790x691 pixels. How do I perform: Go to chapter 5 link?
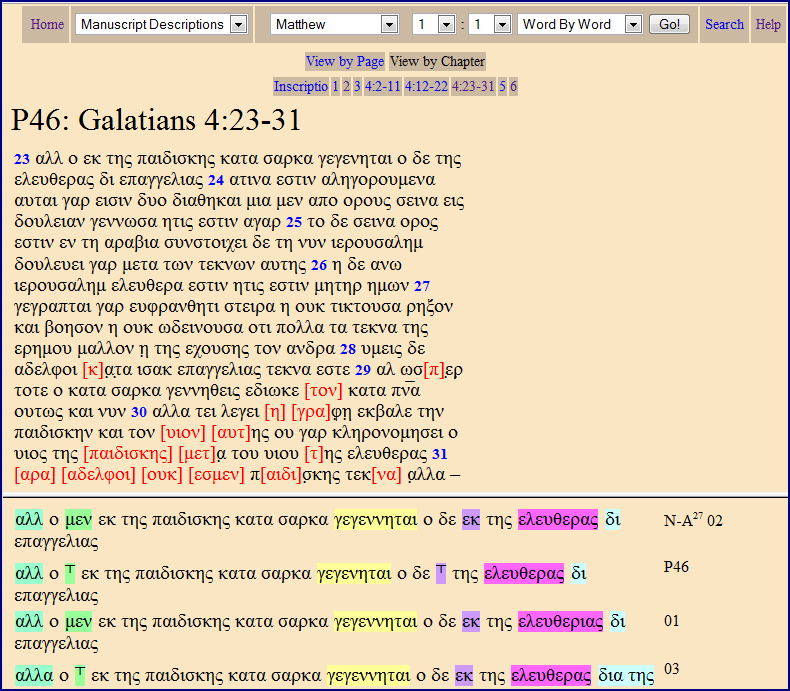(502, 87)
